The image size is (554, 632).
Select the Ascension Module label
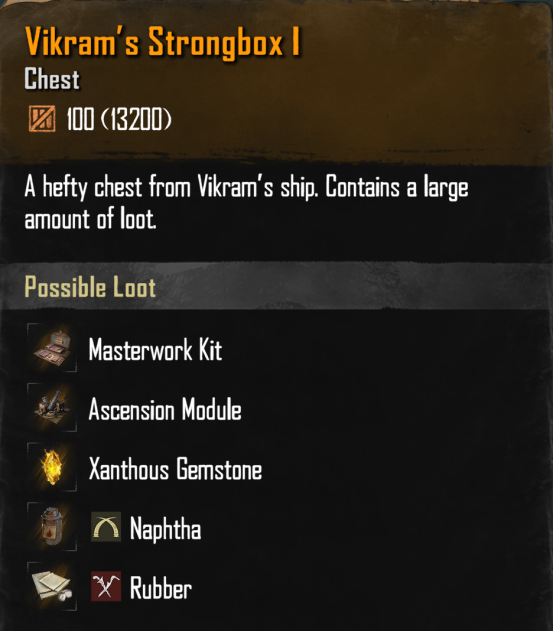pos(165,409)
